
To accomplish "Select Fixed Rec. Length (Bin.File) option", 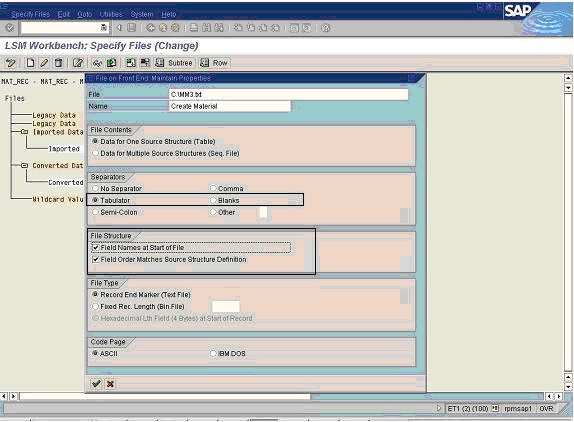I will point(138,306).
